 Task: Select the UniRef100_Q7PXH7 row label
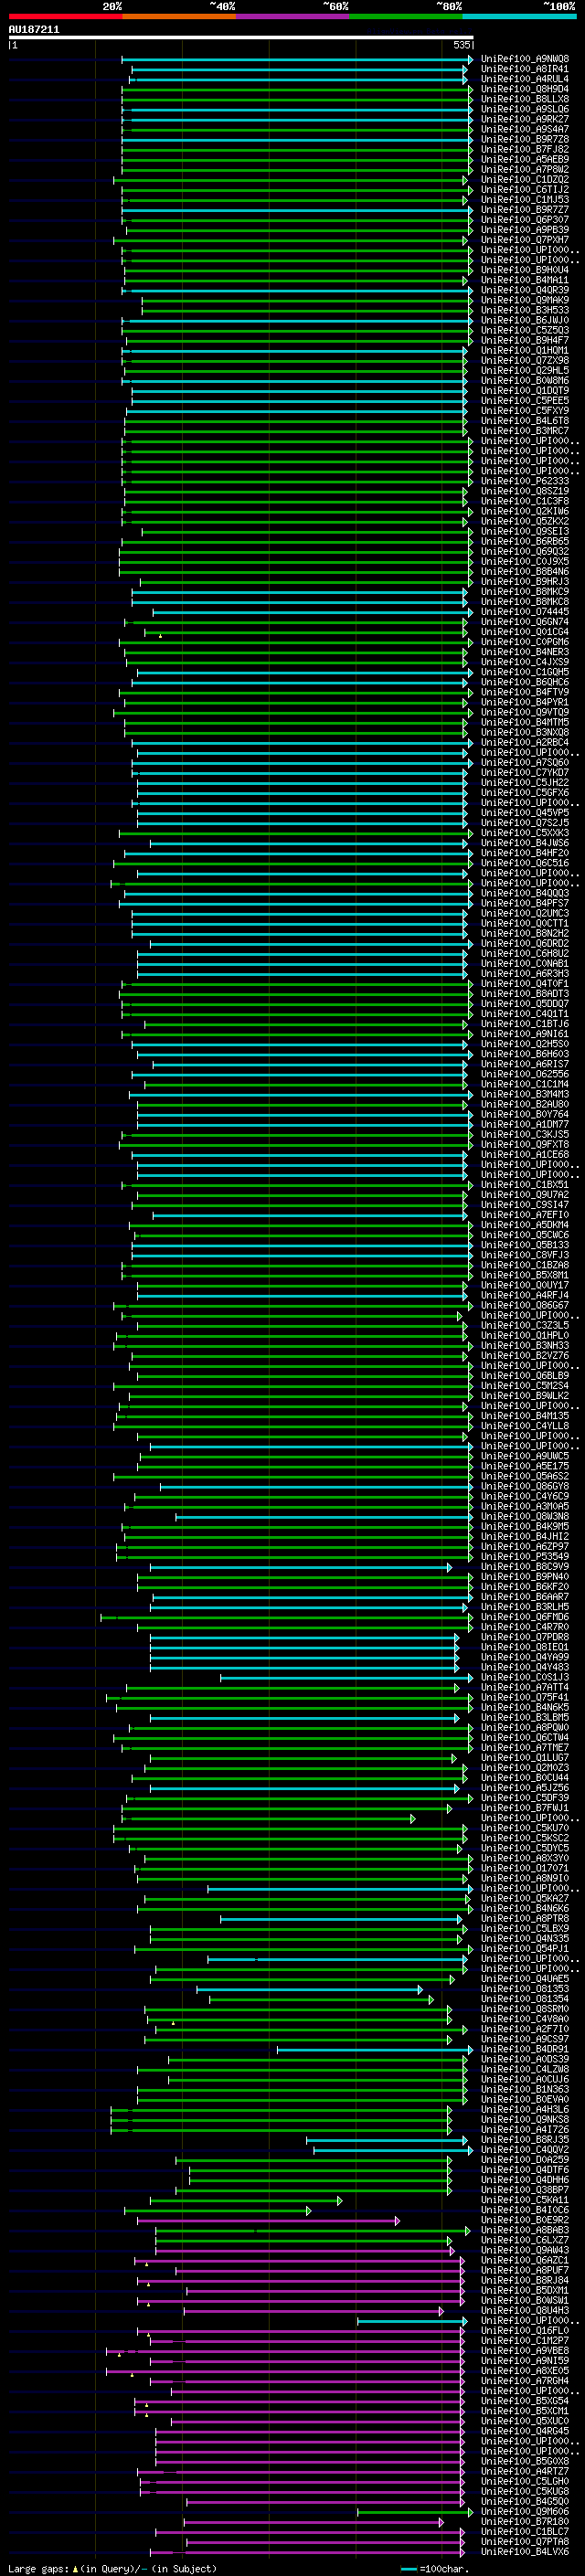coord(524,240)
